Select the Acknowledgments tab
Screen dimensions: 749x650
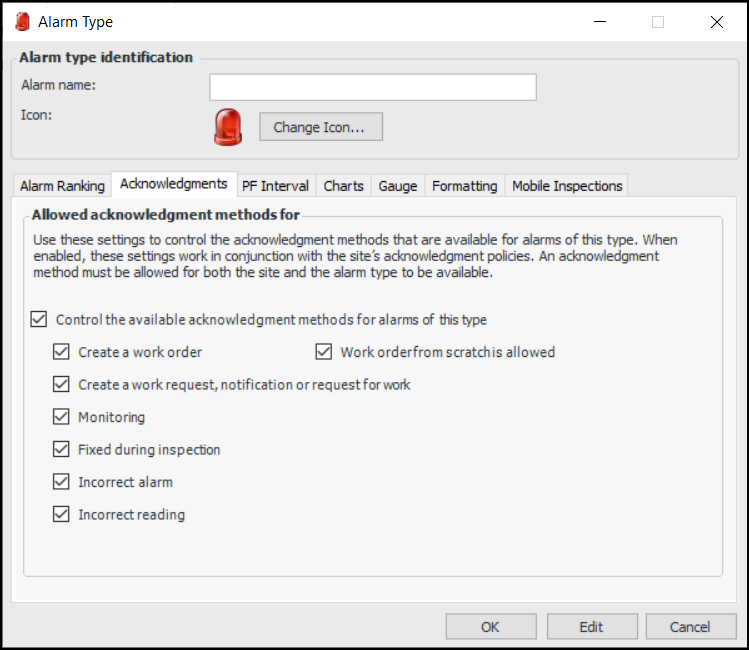pos(174,184)
